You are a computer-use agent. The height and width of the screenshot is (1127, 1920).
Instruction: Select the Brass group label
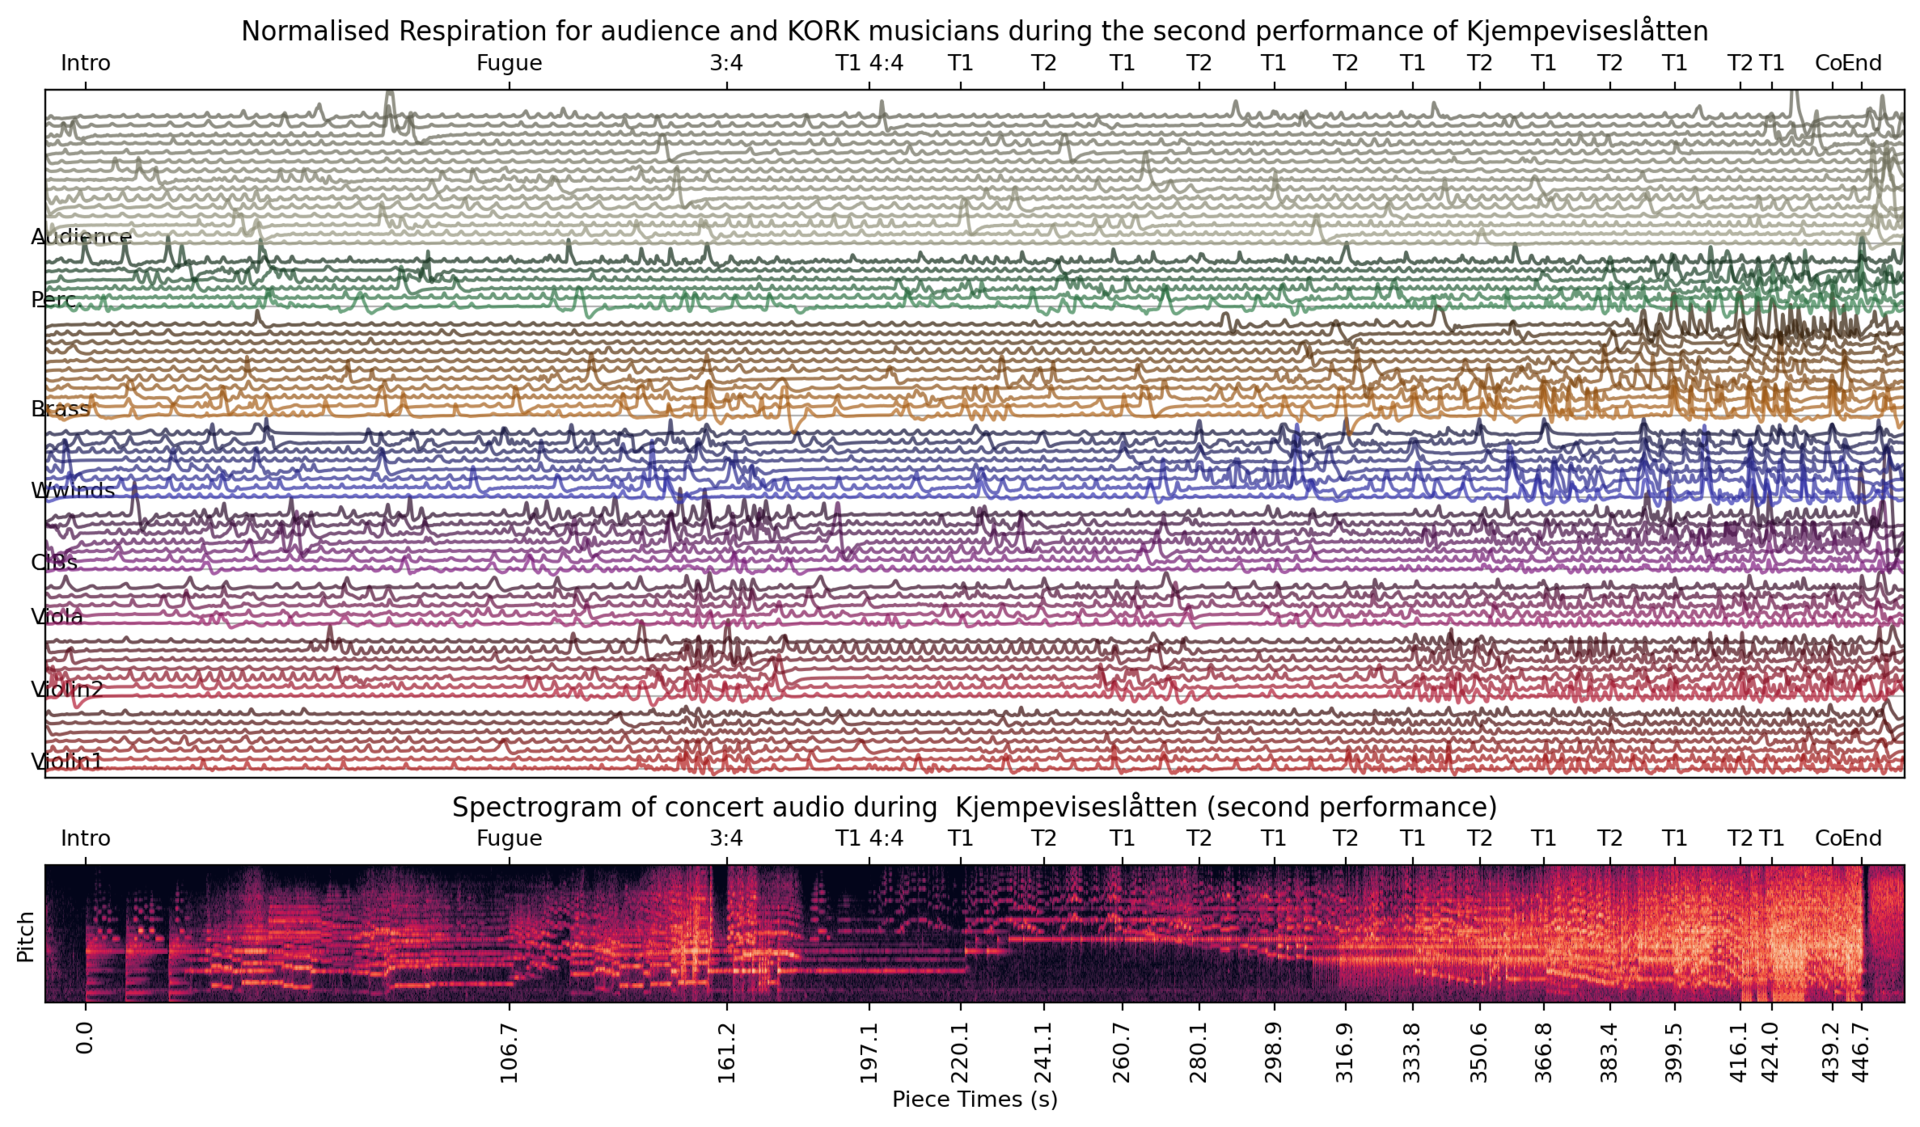point(60,409)
